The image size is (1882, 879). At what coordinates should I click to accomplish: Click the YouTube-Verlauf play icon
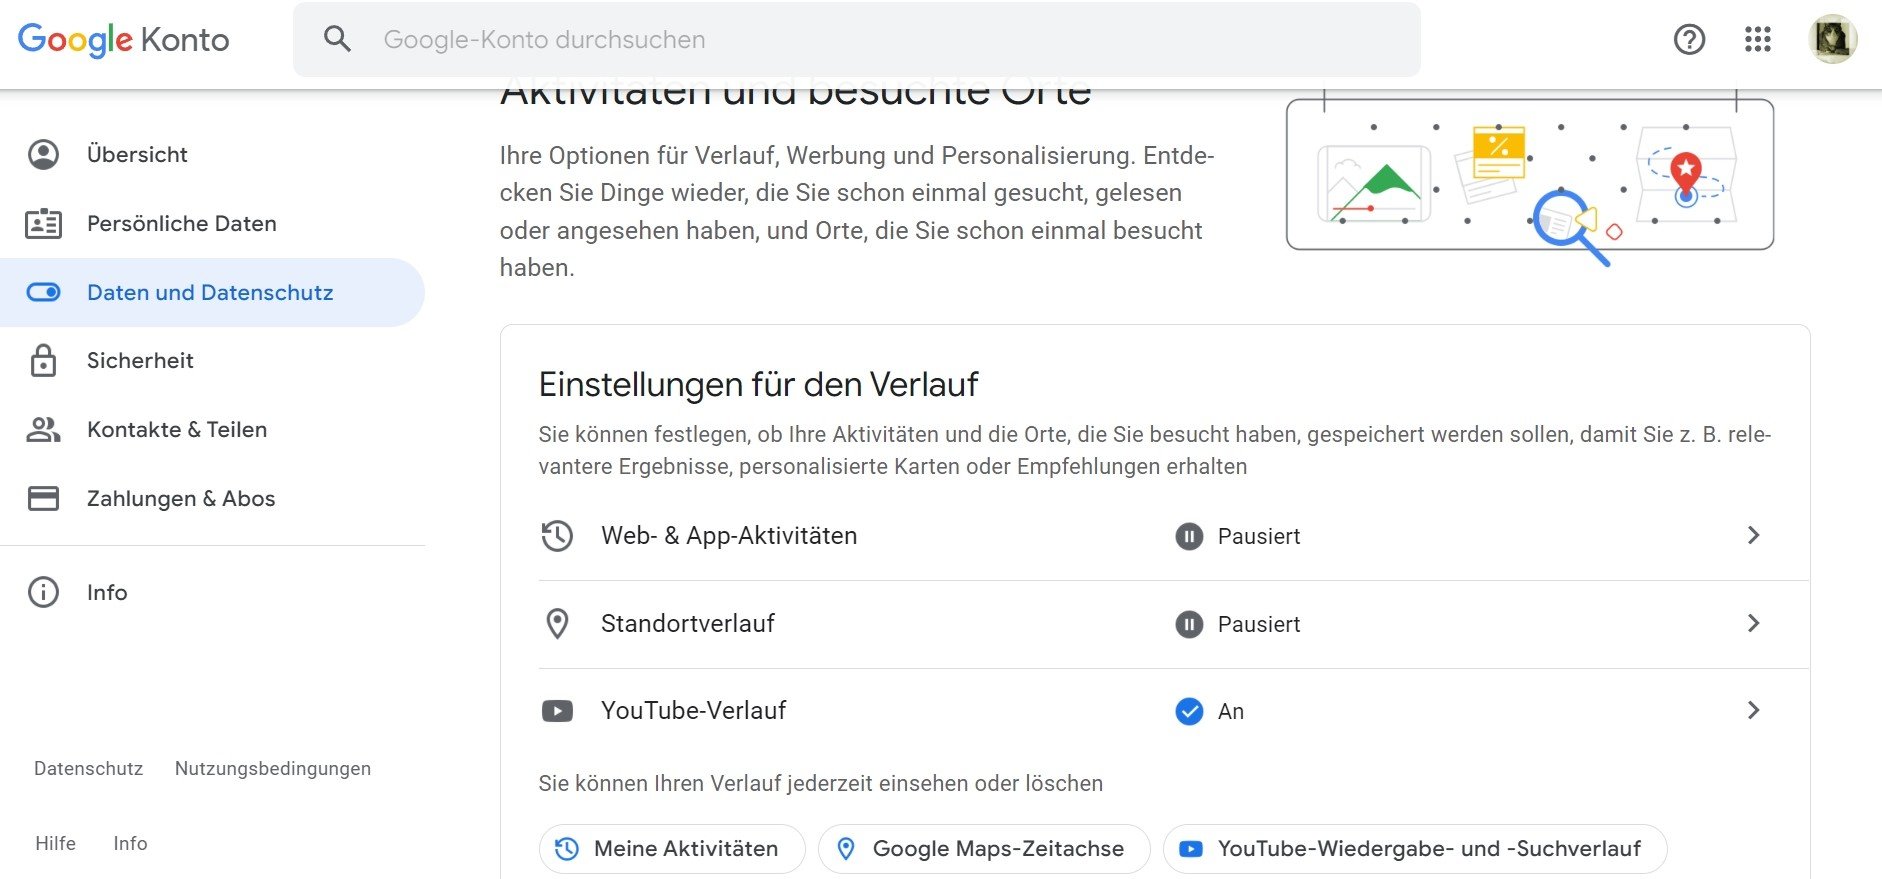click(x=557, y=711)
